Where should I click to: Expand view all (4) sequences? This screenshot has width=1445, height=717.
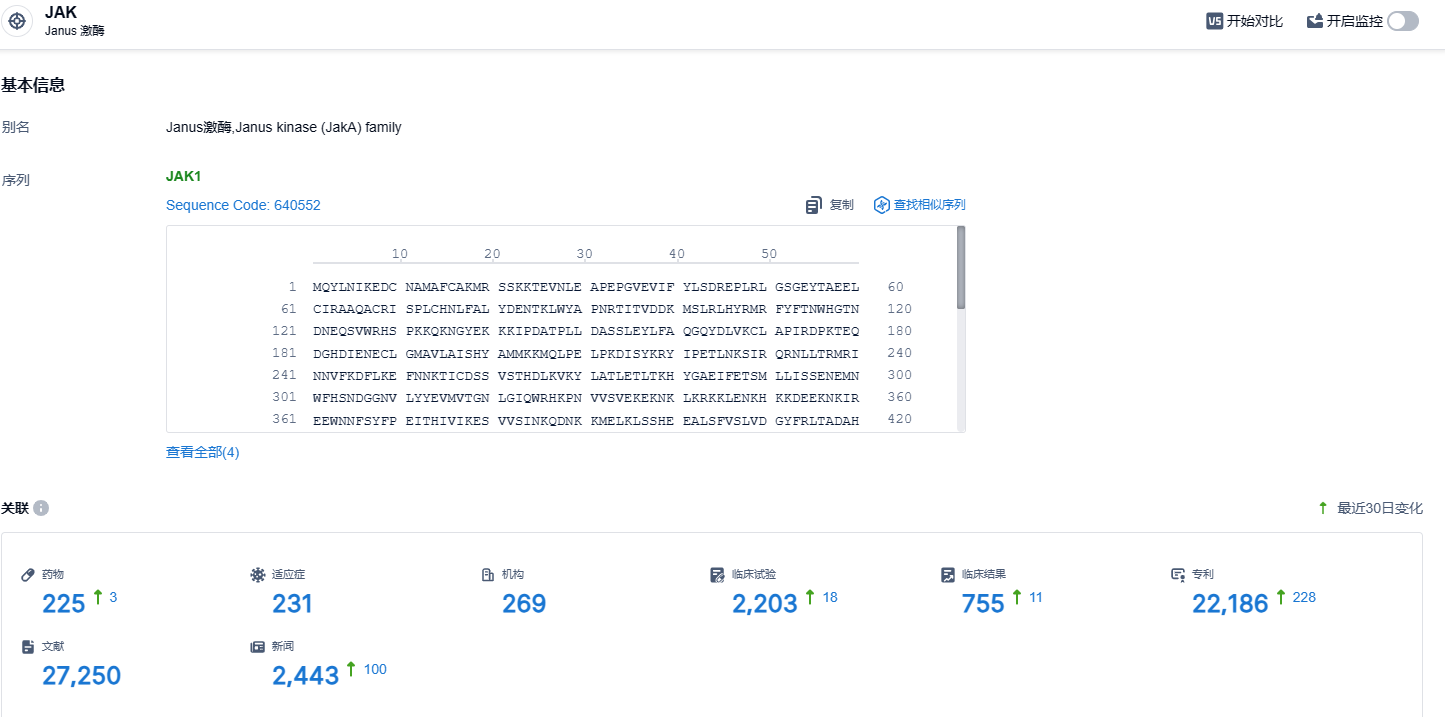tap(203, 452)
